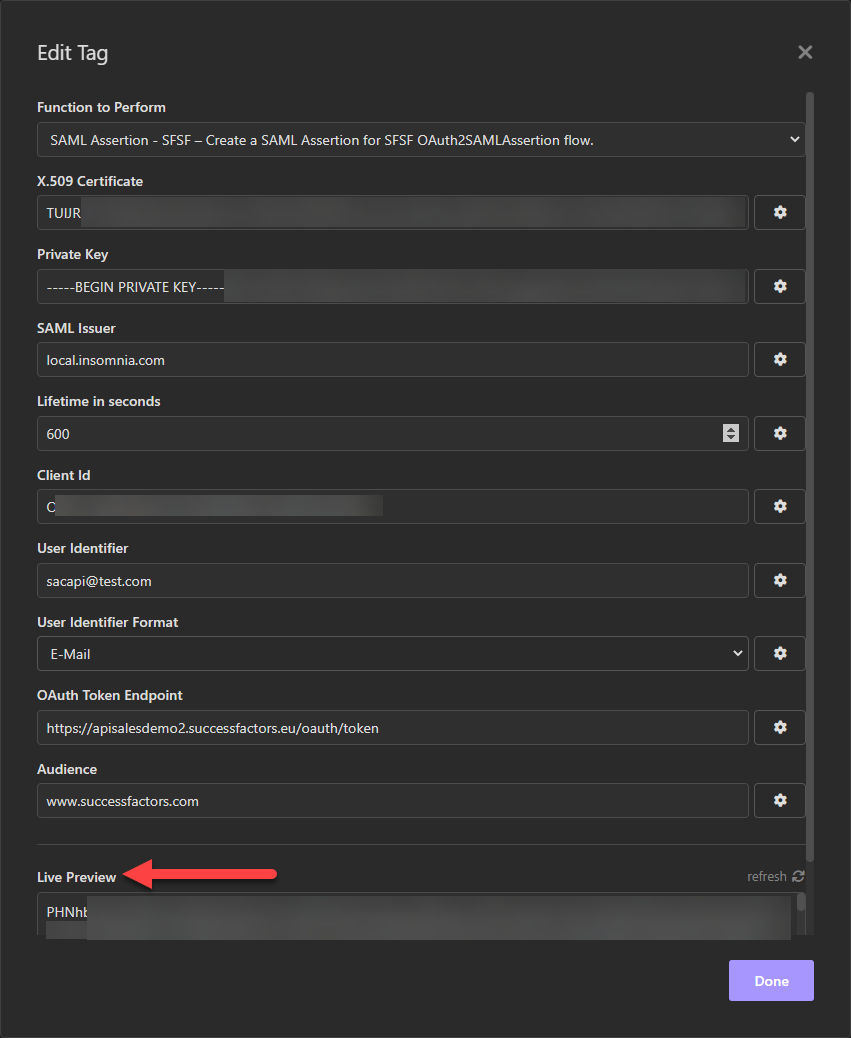Open gear options for OAuth Token Endpoint

click(780, 728)
